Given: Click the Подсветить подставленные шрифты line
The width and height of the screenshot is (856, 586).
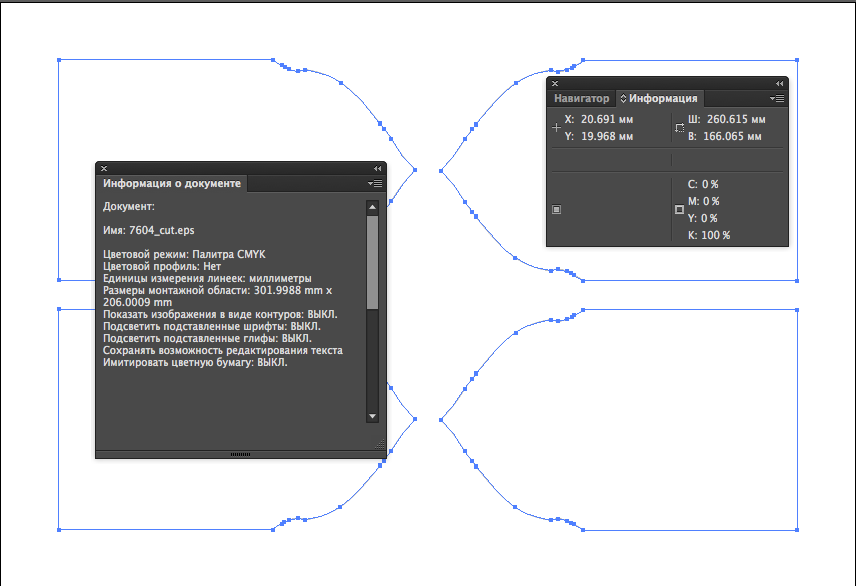Looking at the screenshot, I should 212,326.
